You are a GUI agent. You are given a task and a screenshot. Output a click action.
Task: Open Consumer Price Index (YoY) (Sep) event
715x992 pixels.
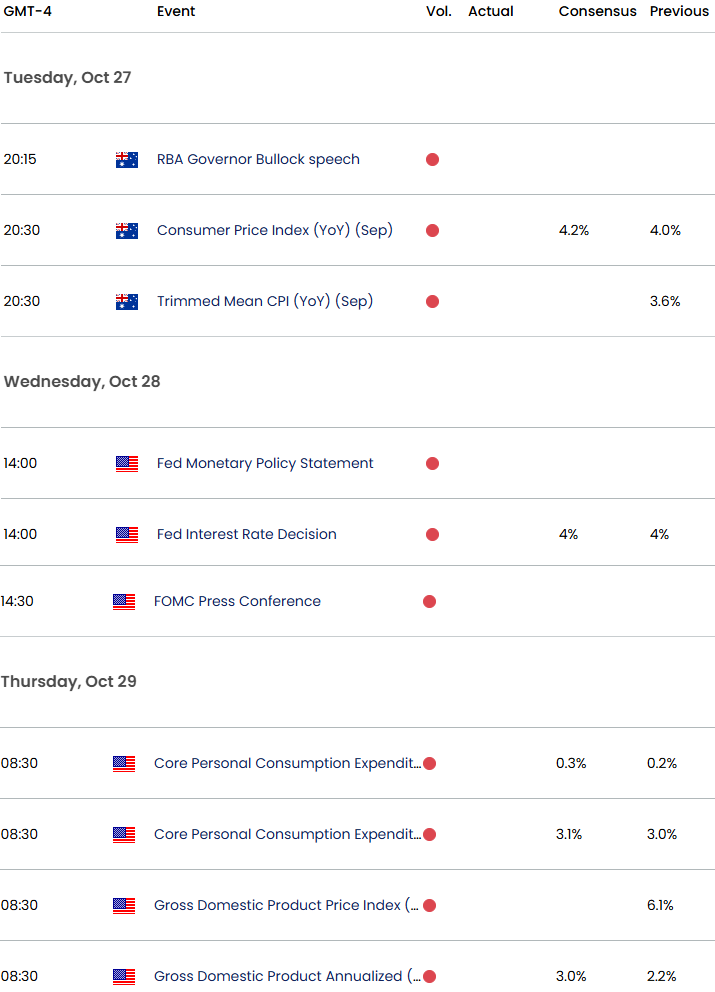(275, 230)
